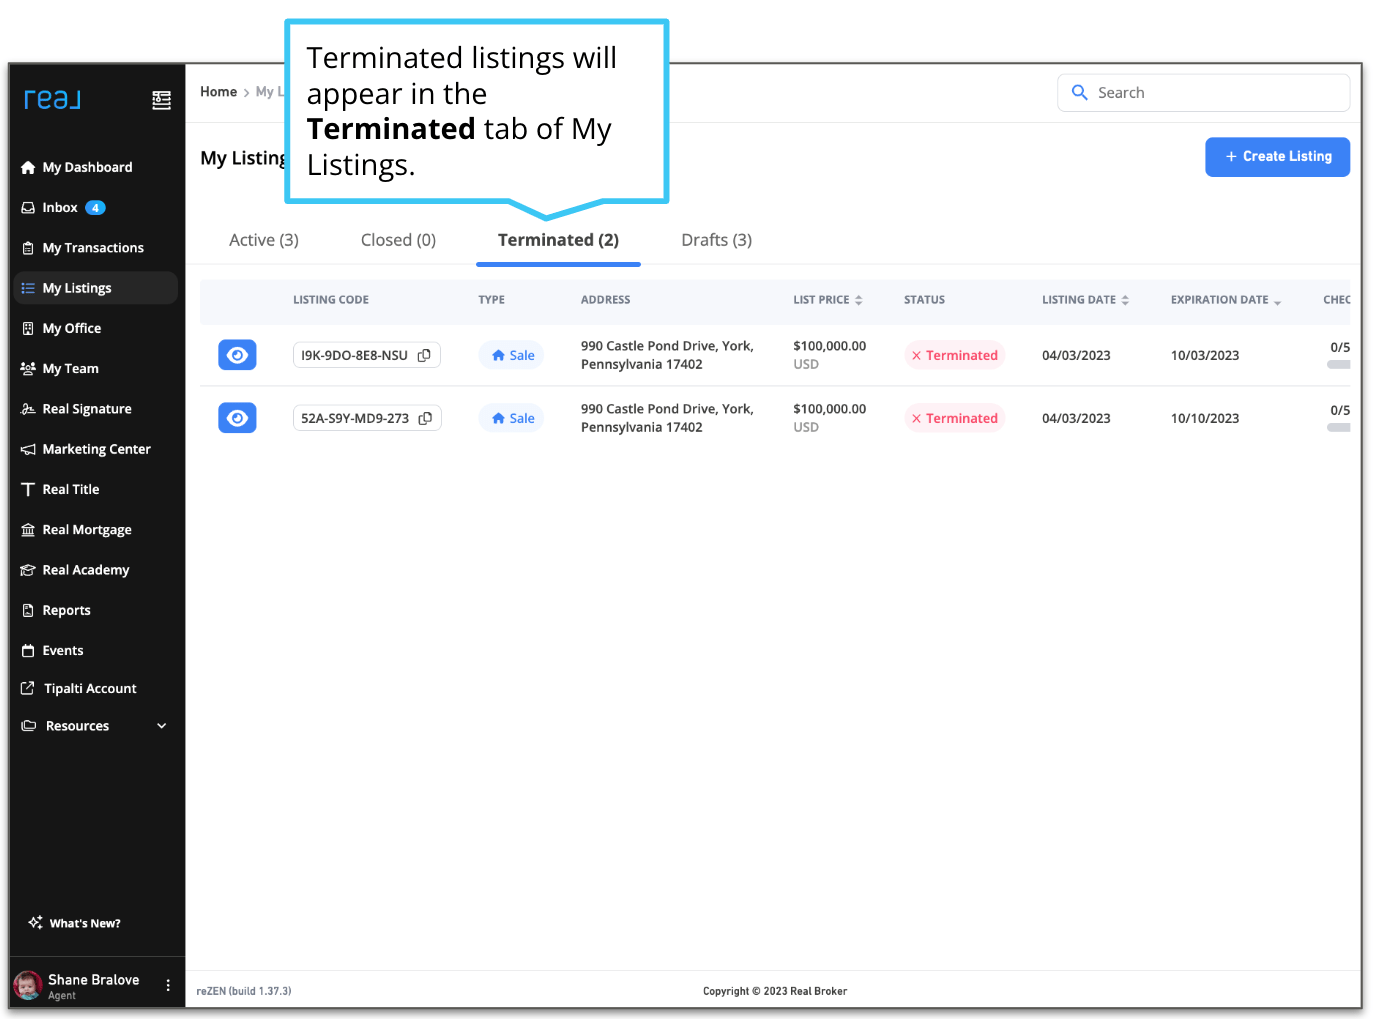Open the Reports section
This screenshot has height=1019, width=1376.
pyautogui.click(x=66, y=610)
